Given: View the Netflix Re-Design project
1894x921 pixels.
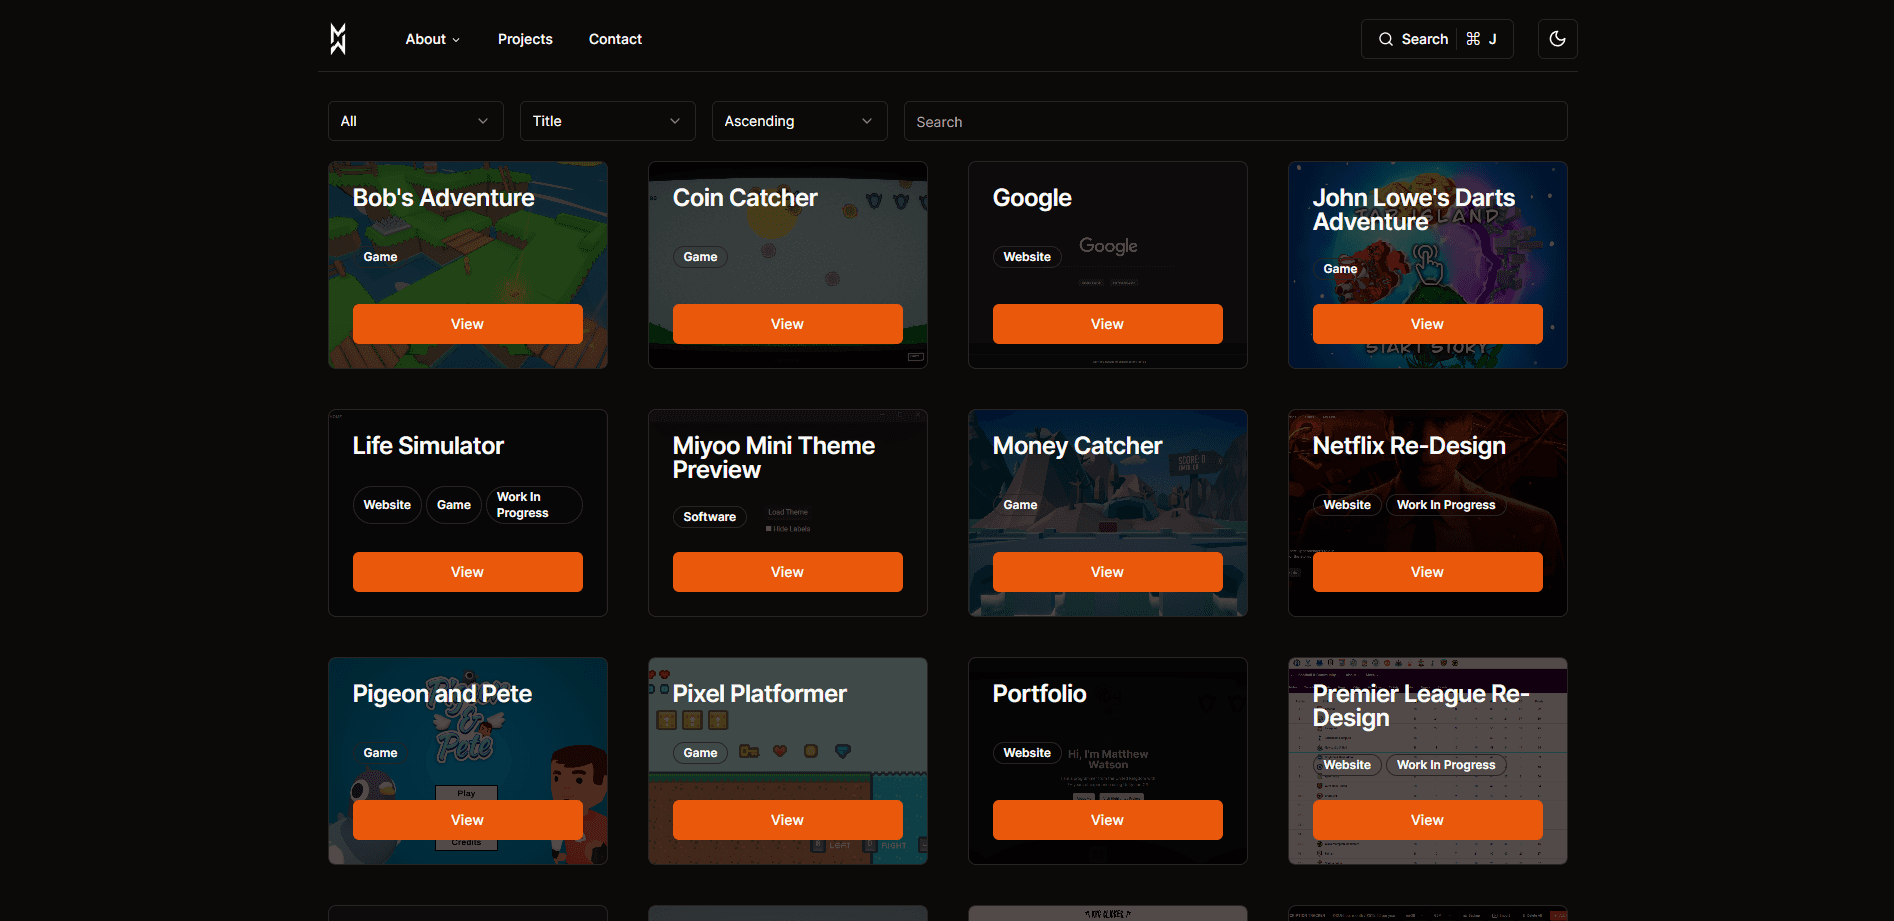Looking at the screenshot, I should (x=1428, y=572).
